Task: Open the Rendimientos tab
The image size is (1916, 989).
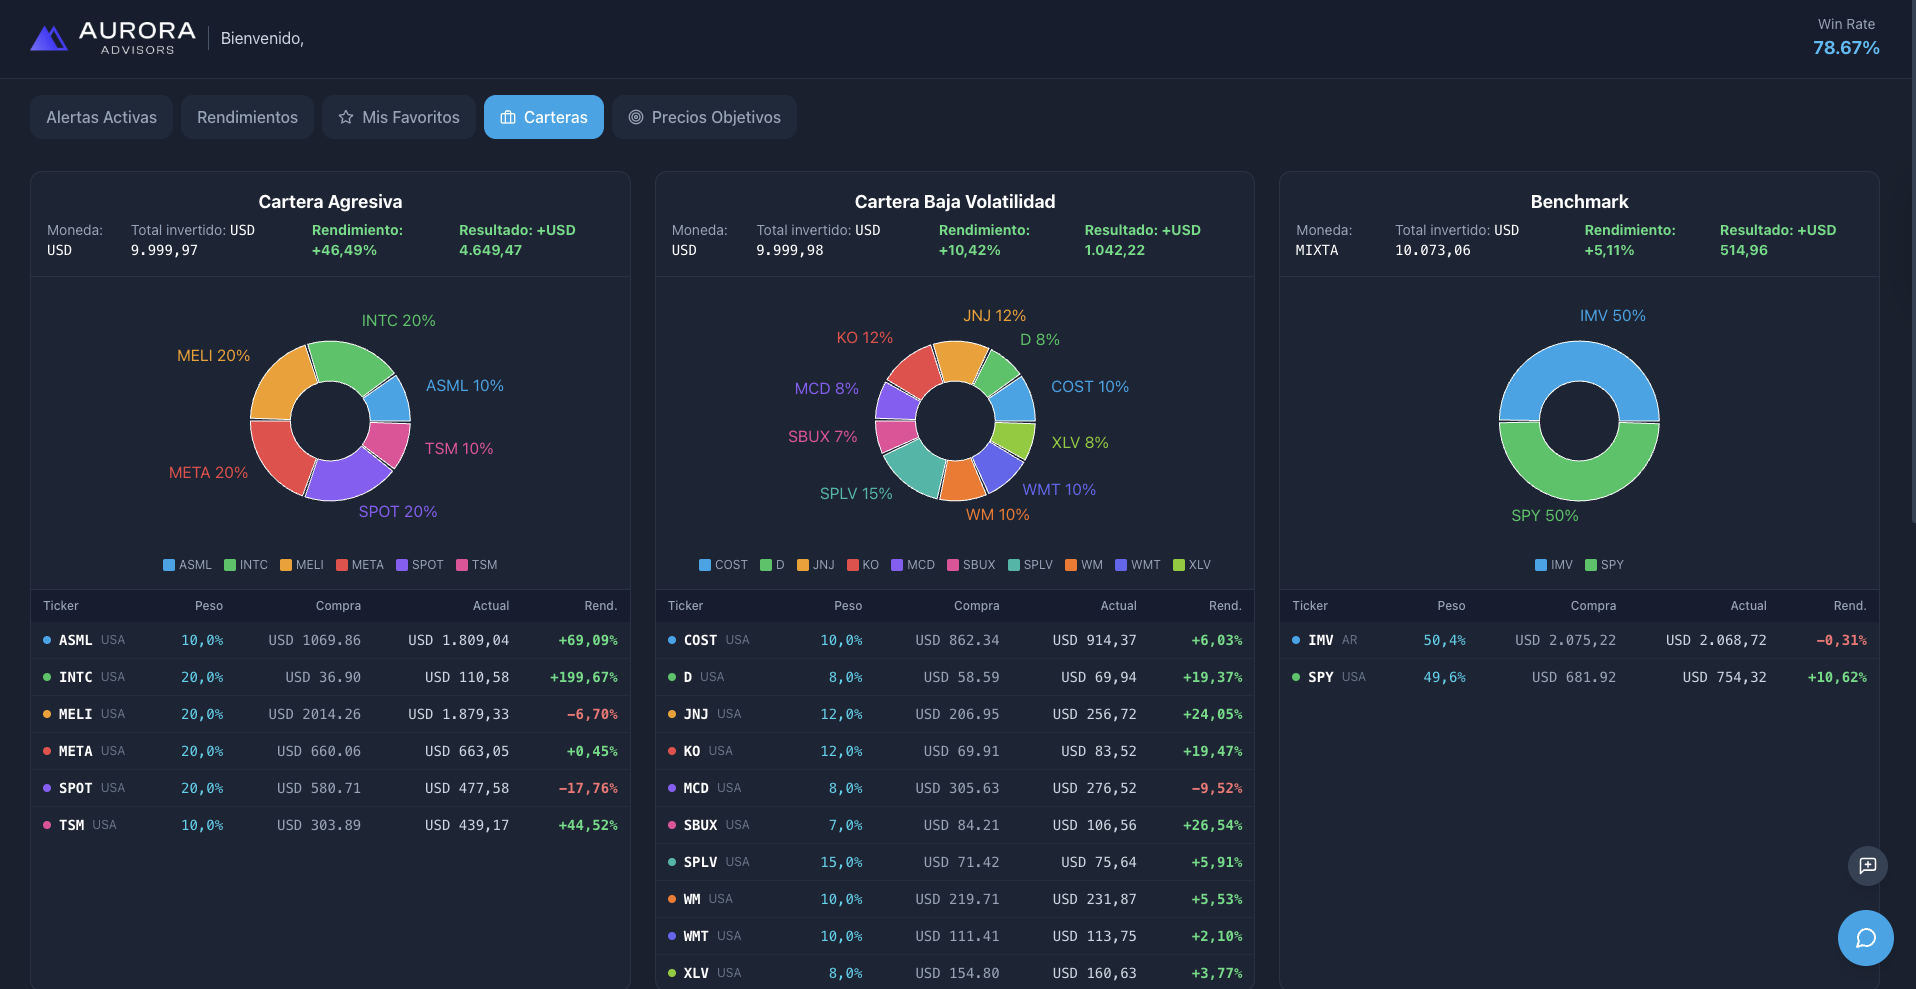Action: tap(247, 117)
